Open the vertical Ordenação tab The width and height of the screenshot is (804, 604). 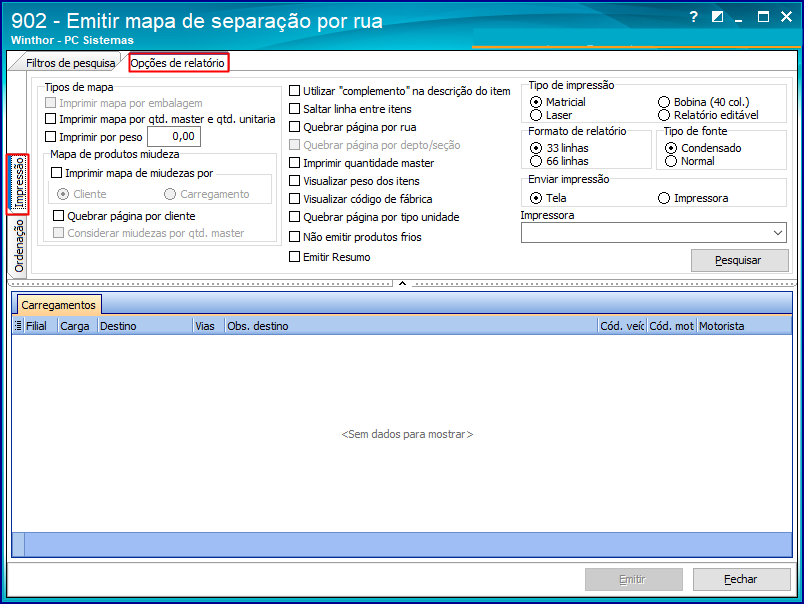click(18, 246)
